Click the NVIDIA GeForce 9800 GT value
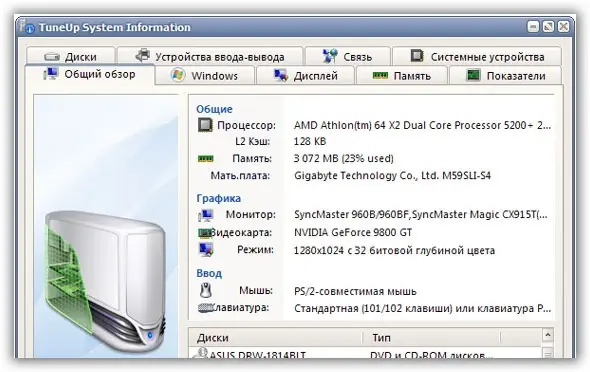 coord(353,232)
